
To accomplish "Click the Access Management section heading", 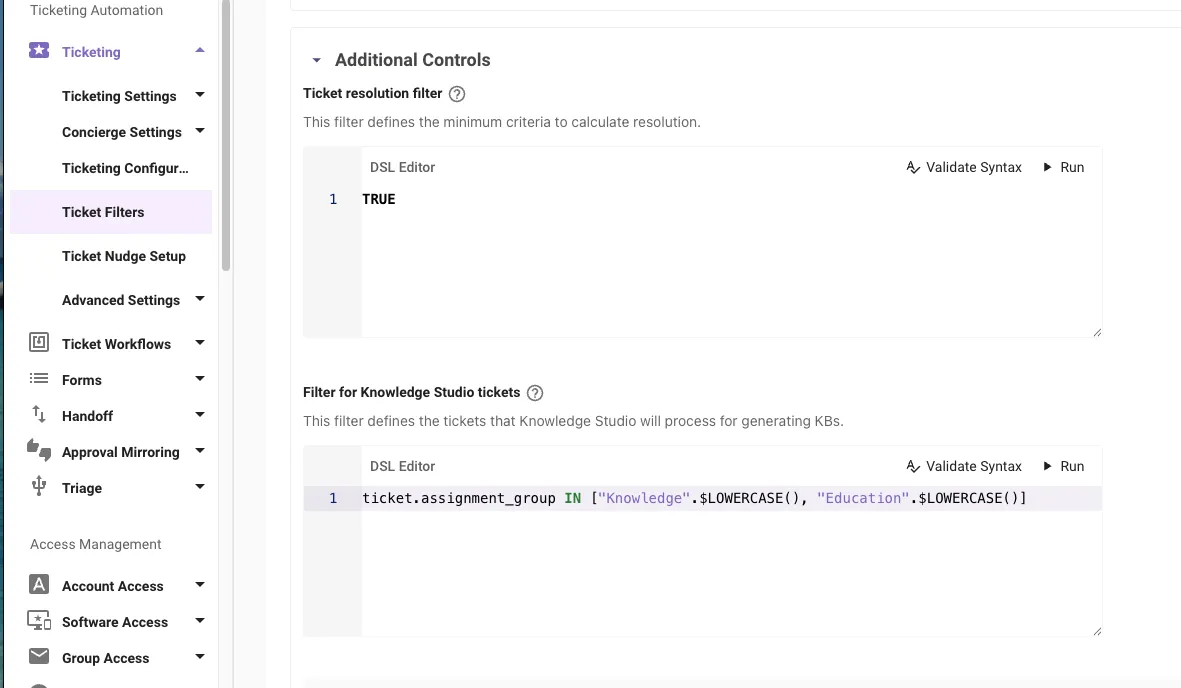I will tap(96, 544).
